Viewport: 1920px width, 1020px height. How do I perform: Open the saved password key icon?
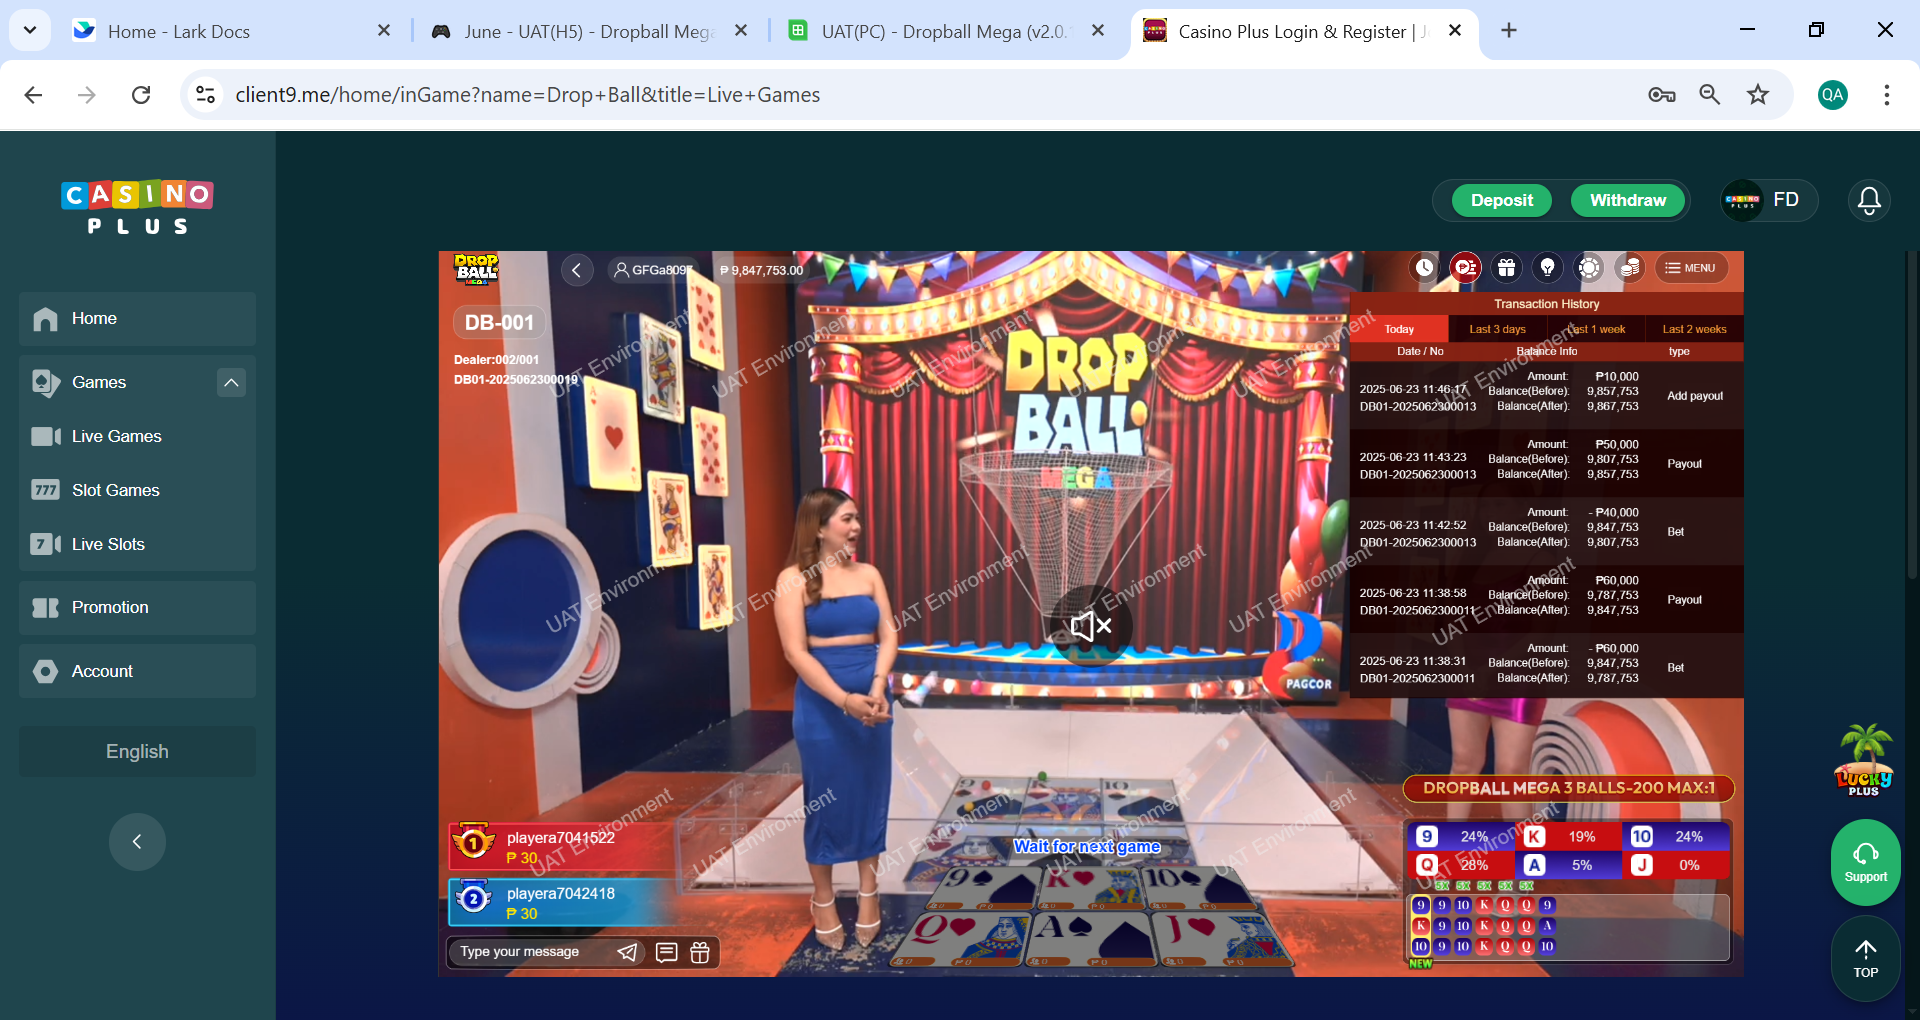[x=1662, y=95]
